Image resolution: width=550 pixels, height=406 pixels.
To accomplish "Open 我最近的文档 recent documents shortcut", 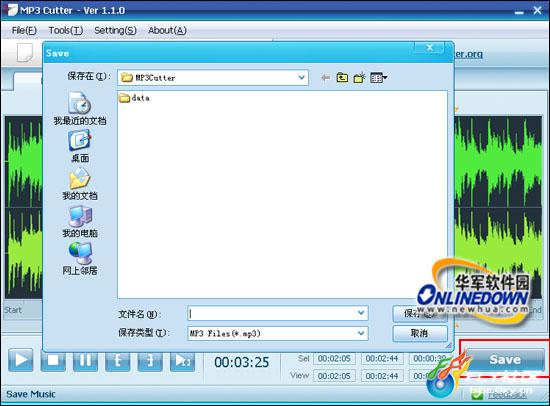I will point(80,109).
